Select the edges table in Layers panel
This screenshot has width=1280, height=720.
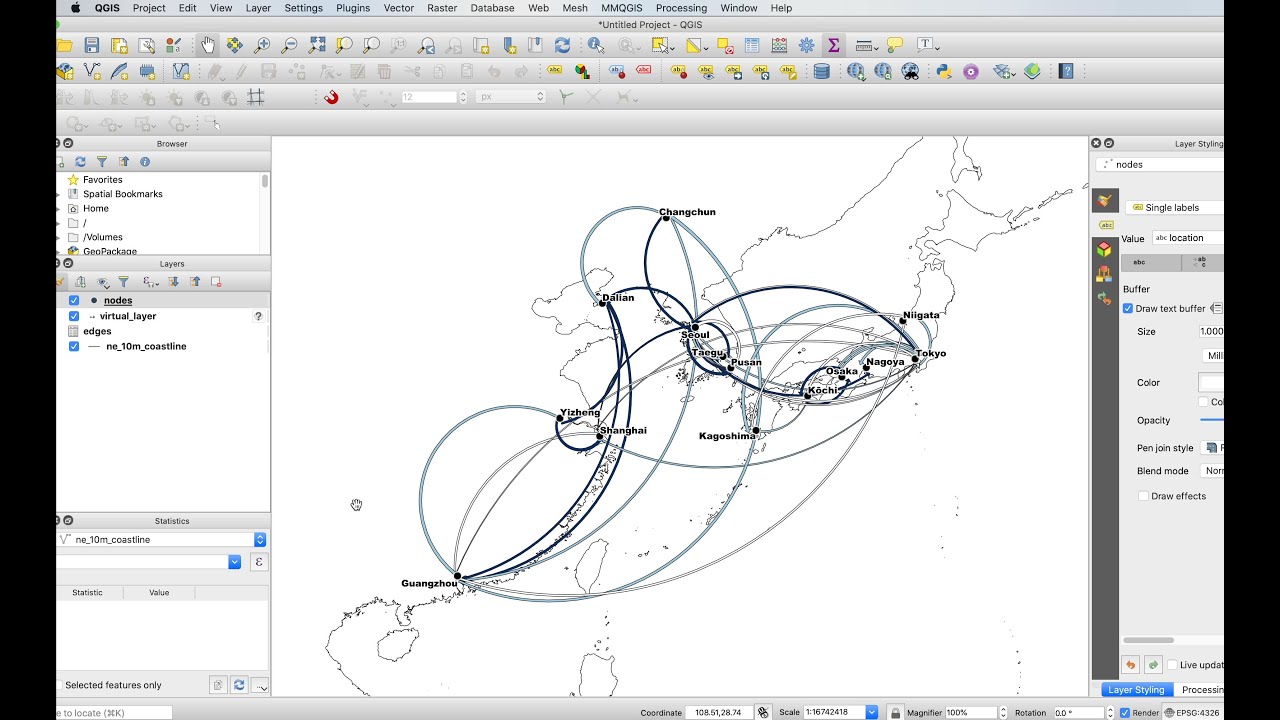click(97, 331)
